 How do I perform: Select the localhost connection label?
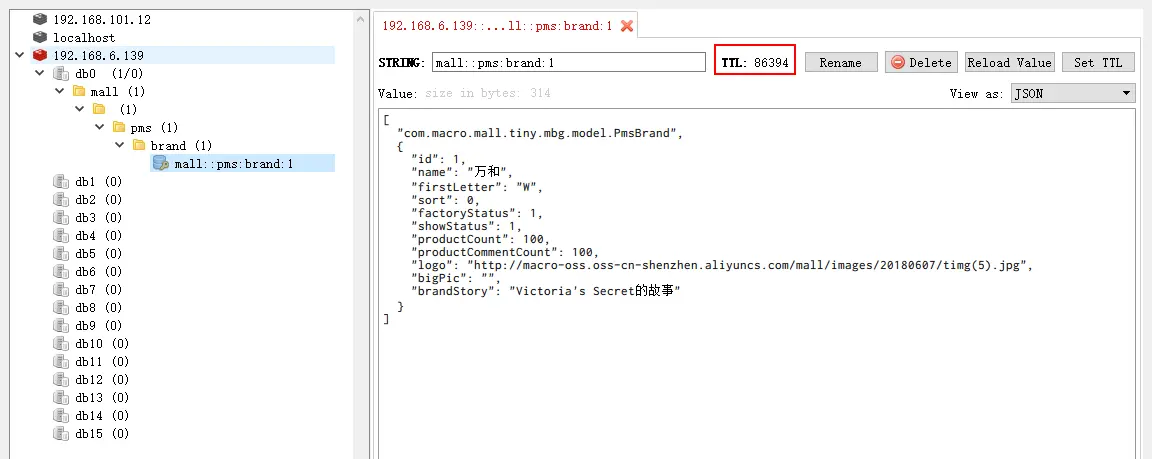pos(84,37)
